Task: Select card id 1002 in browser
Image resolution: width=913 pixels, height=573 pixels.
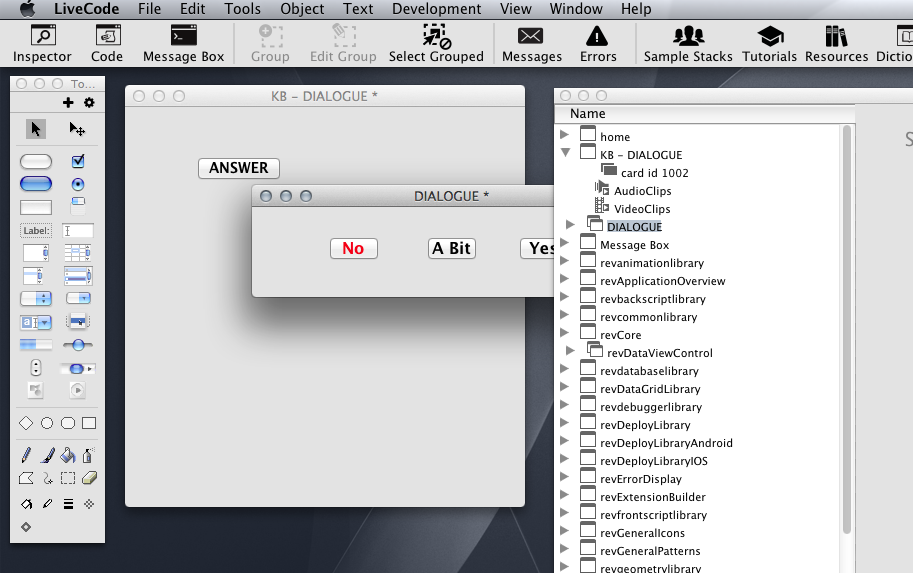Action: pyautogui.click(x=654, y=173)
